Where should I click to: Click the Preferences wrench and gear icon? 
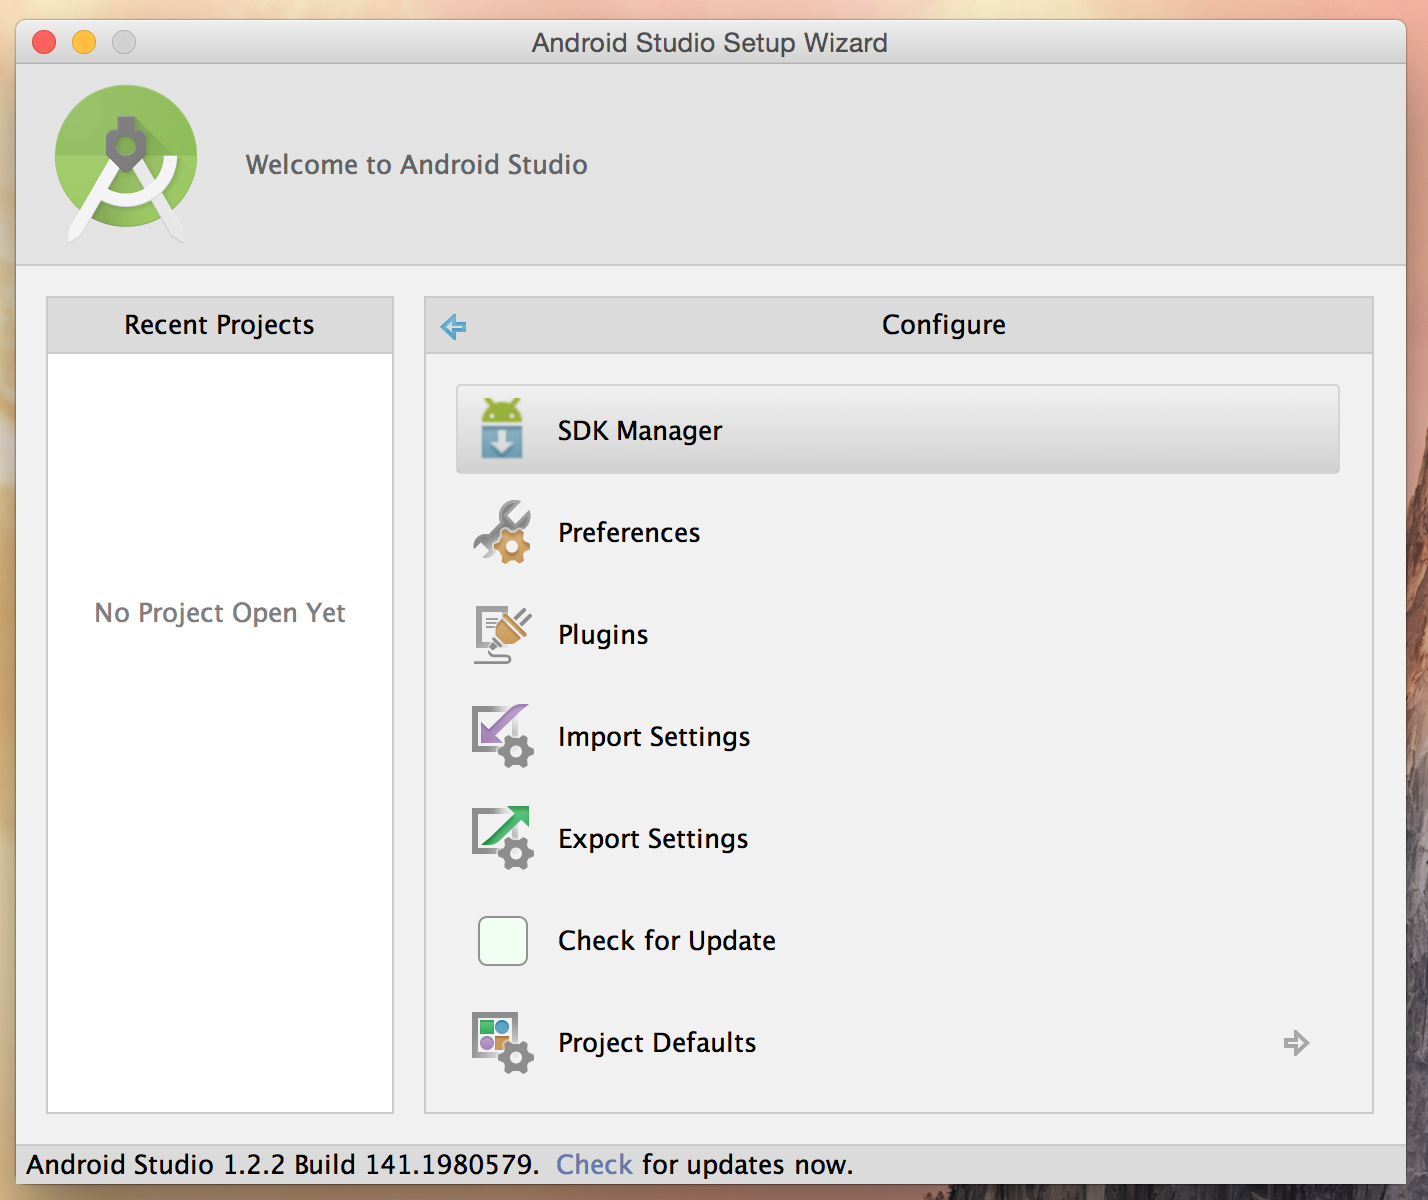click(x=502, y=532)
